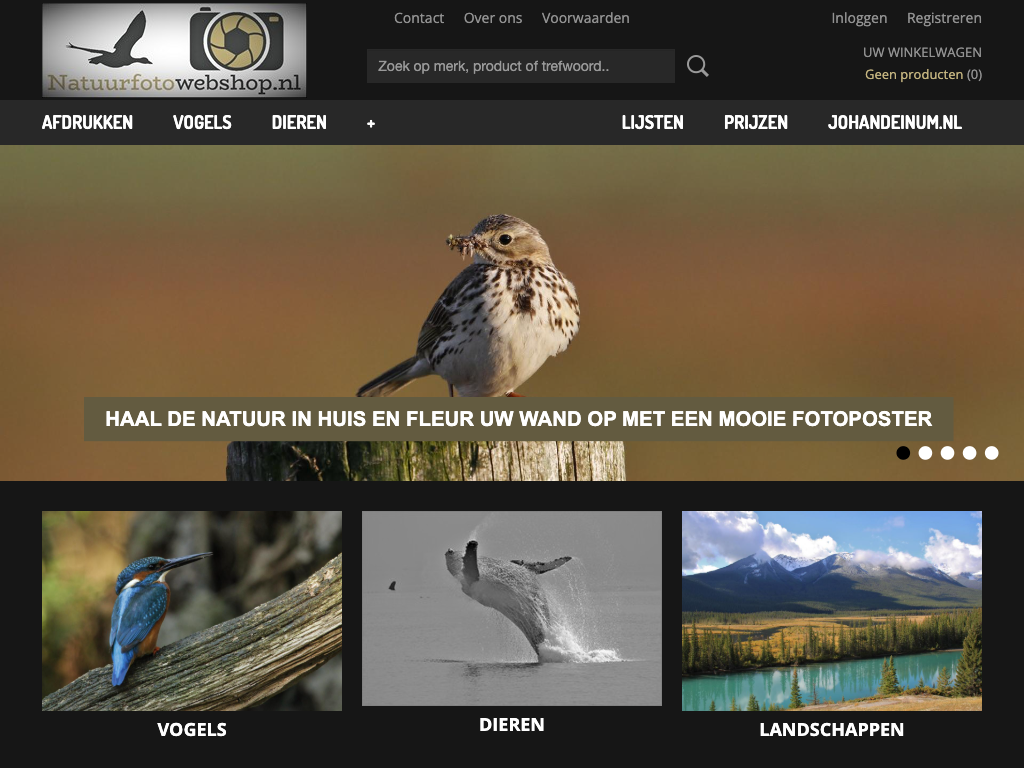Select the fifth slider dot
The width and height of the screenshot is (1024, 768).
click(992, 453)
